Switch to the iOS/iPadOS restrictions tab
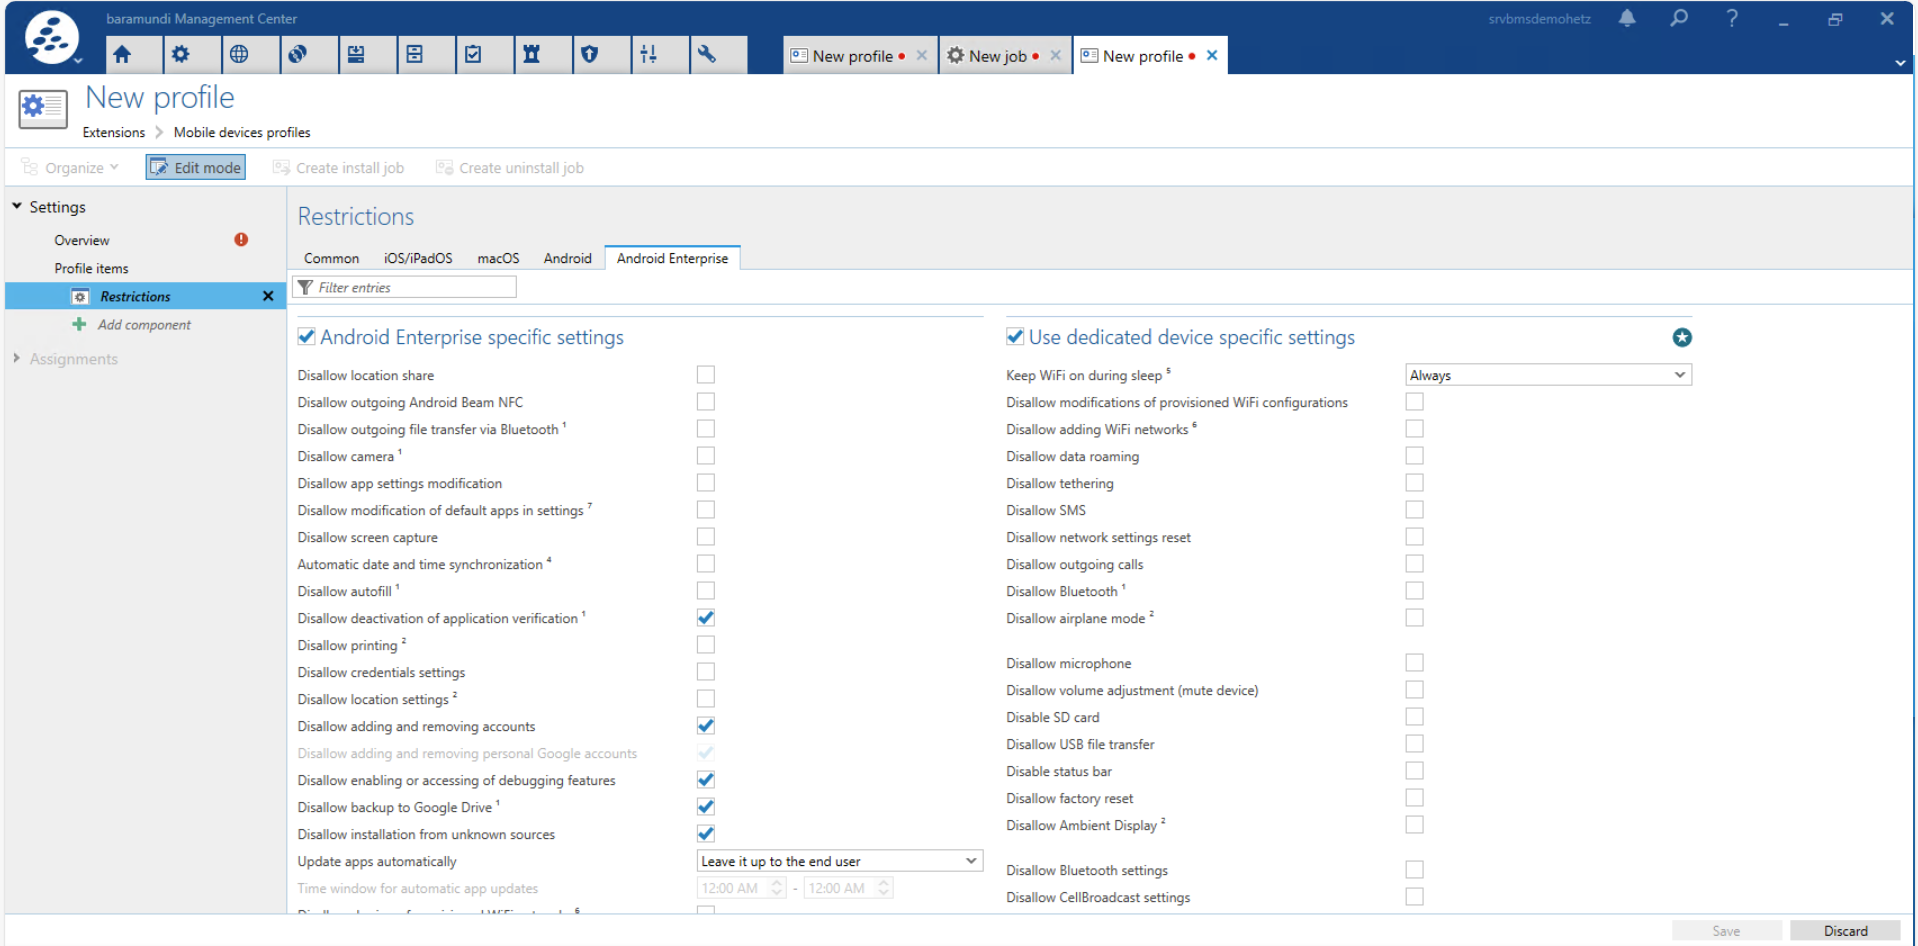 tap(418, 258)
